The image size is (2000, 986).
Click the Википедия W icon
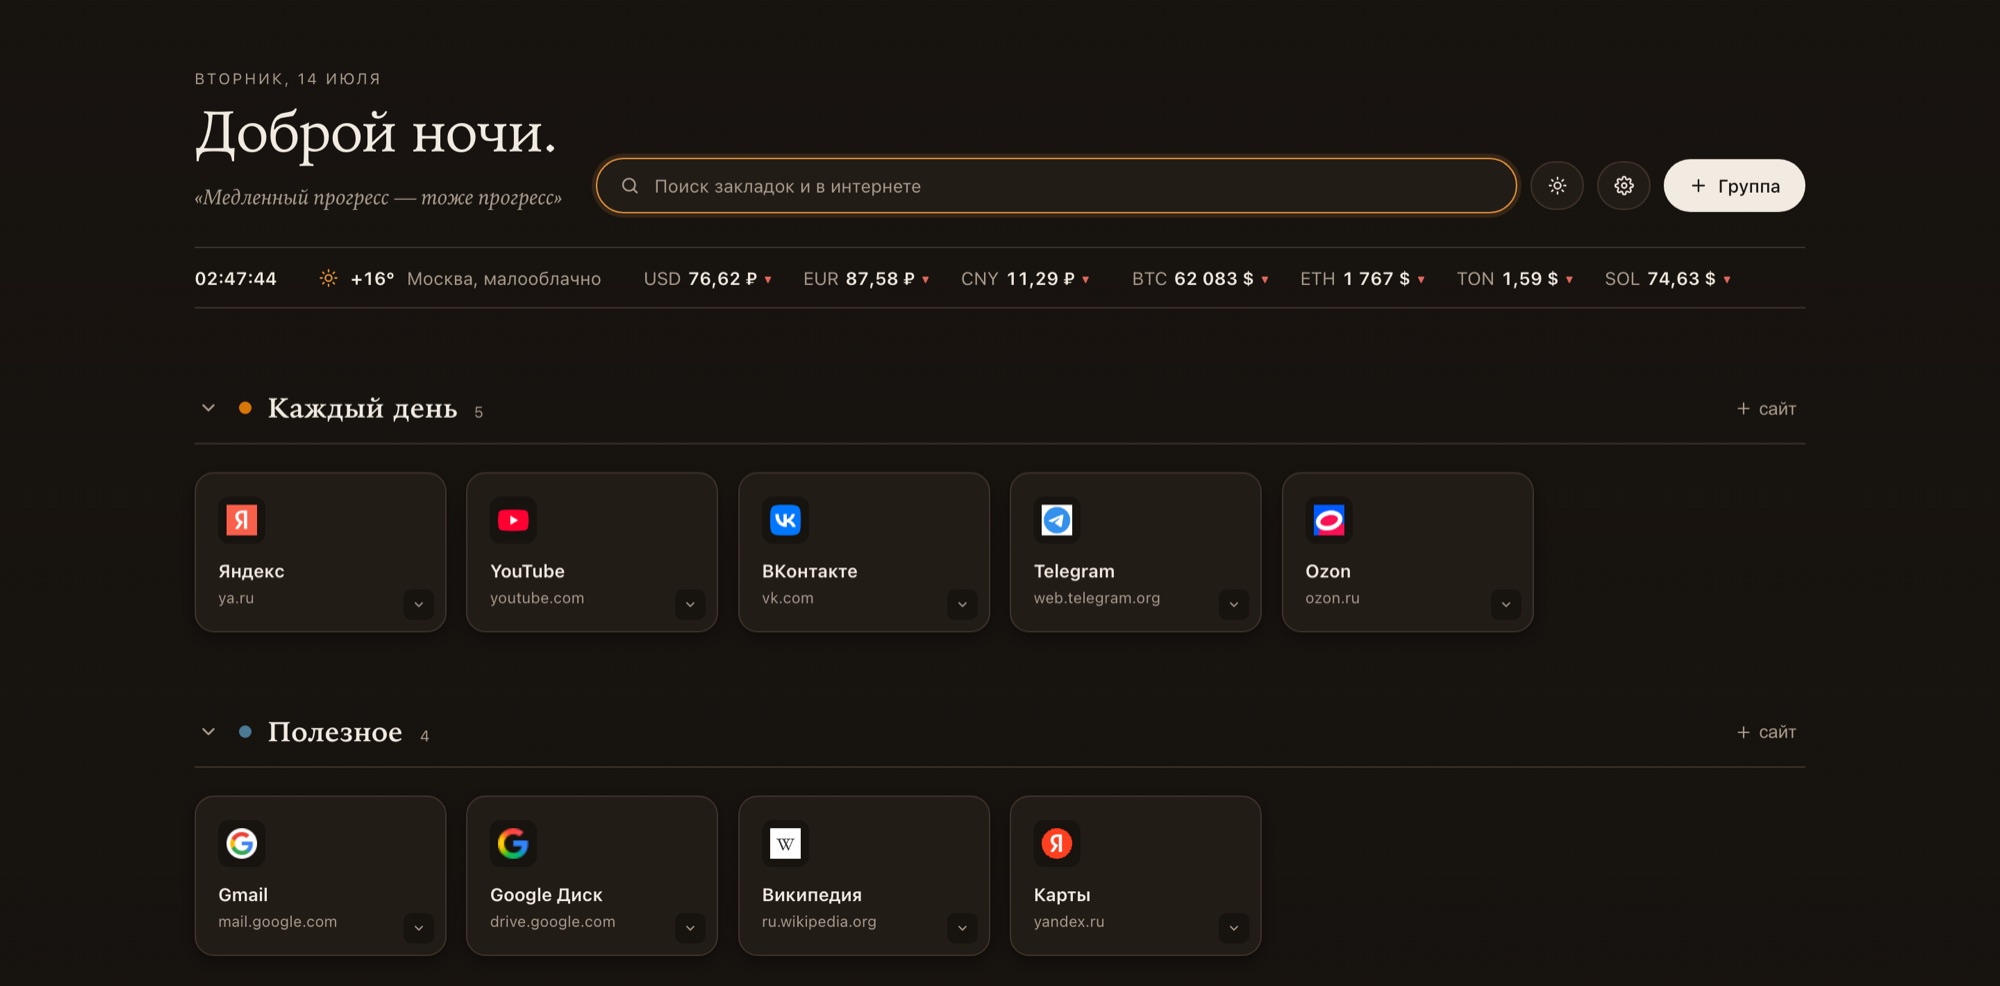(x=785, y=844)
